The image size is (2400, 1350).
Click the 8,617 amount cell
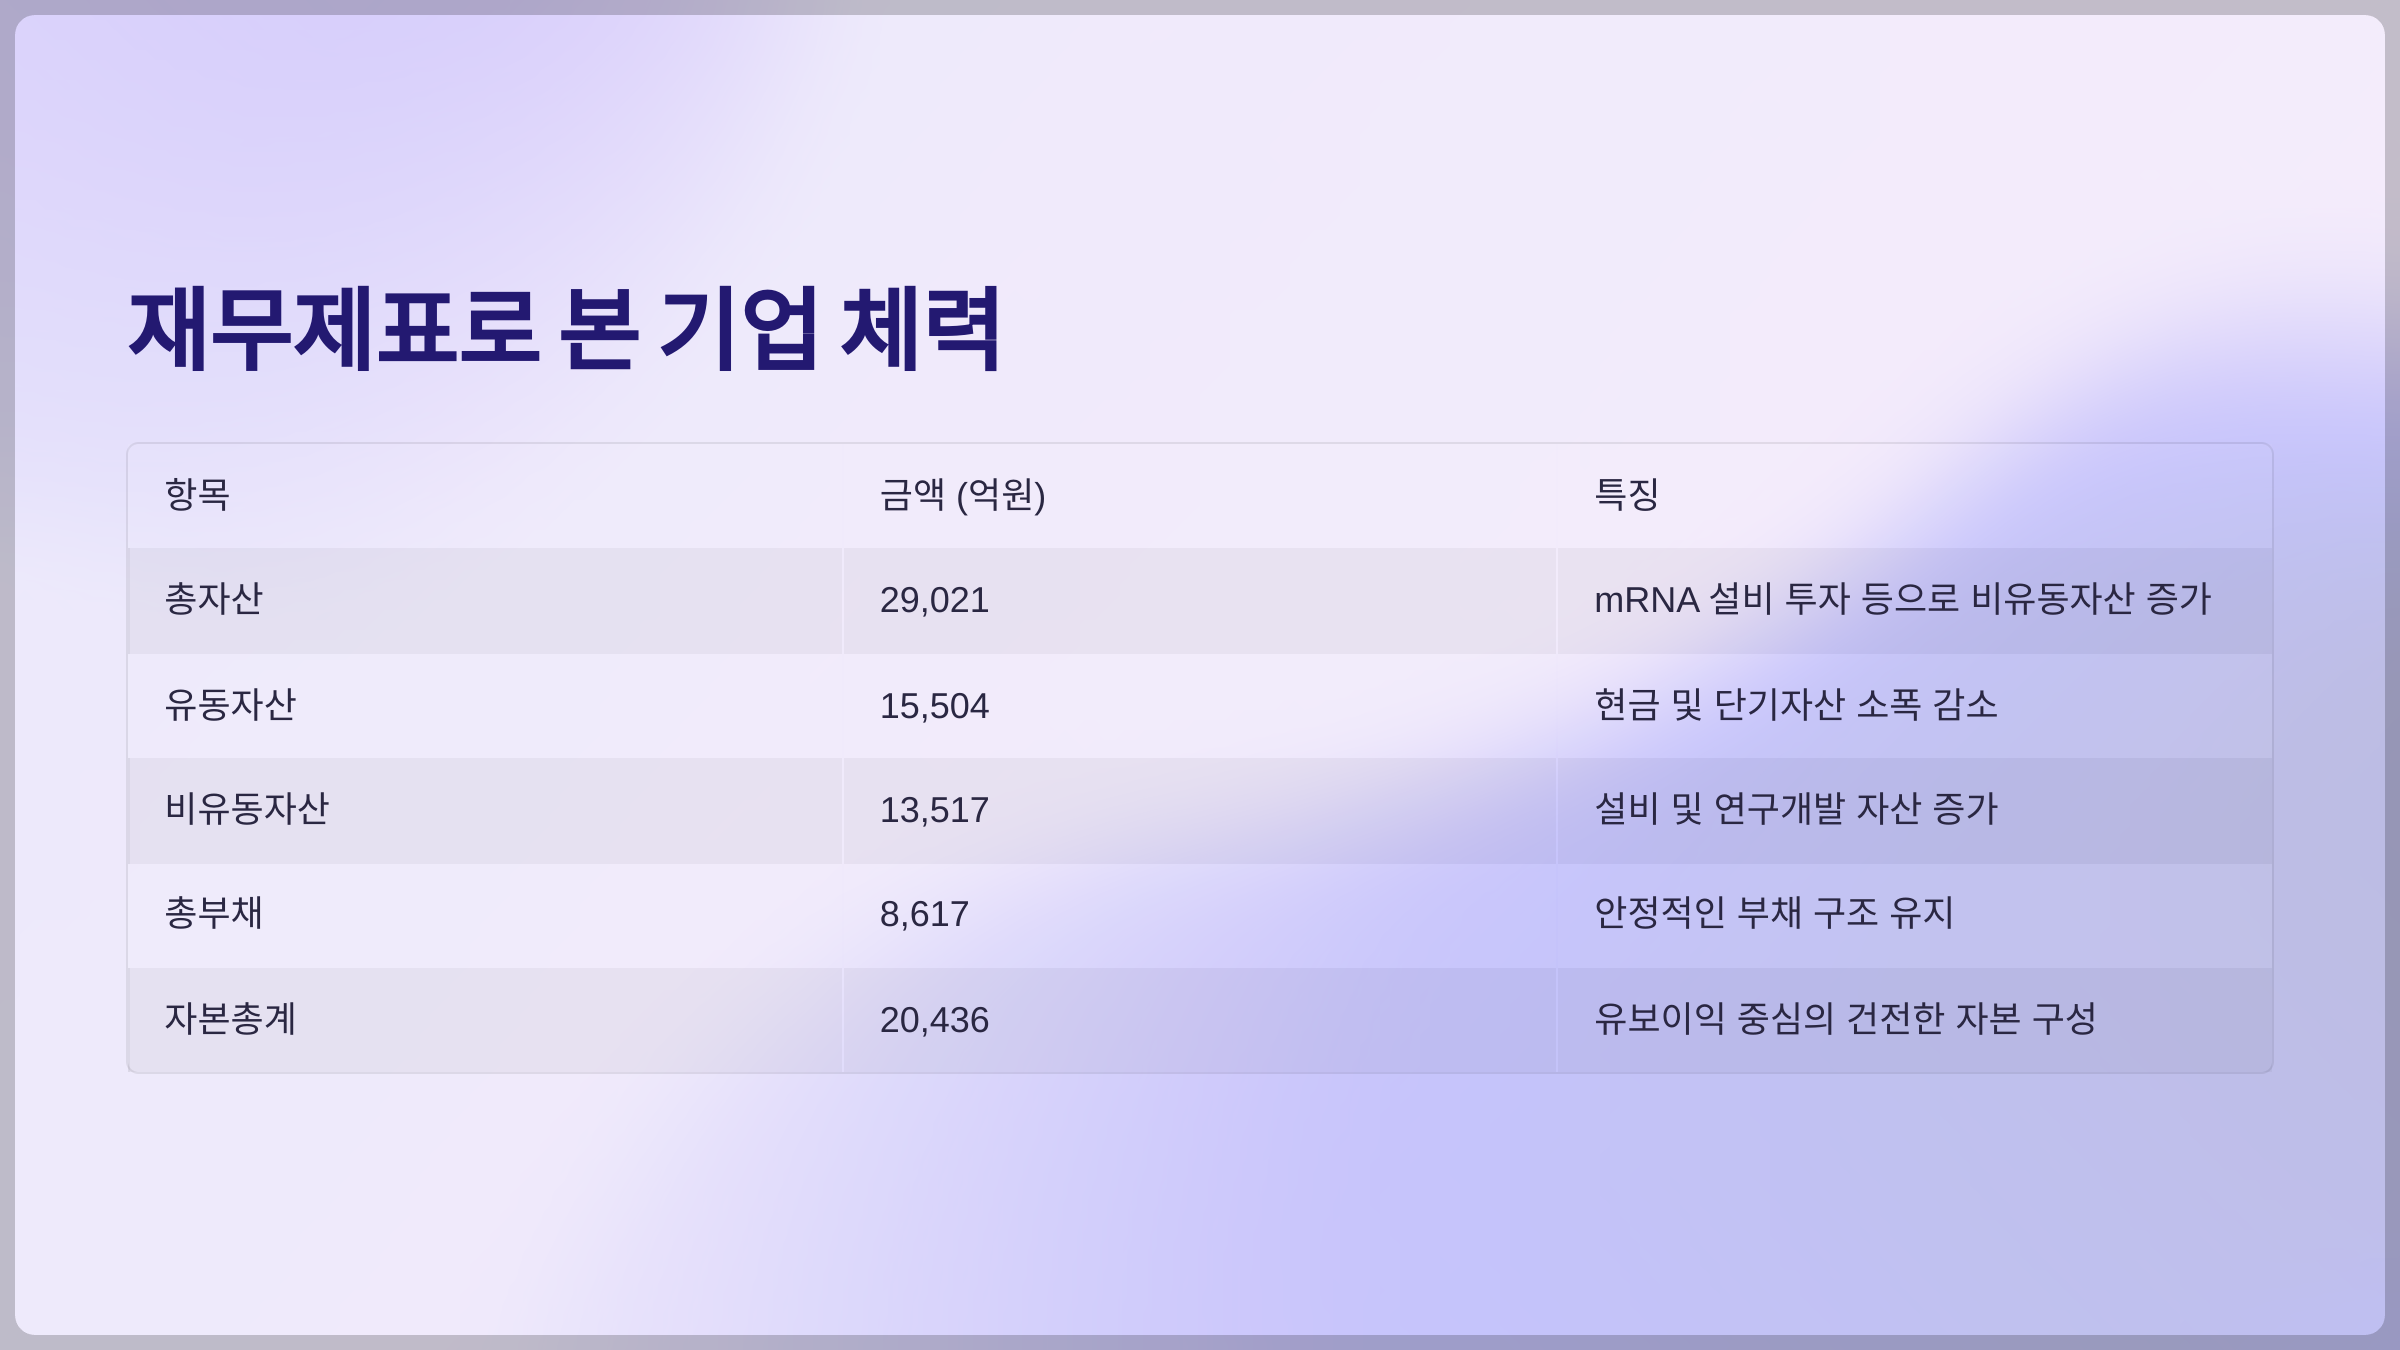924,915
